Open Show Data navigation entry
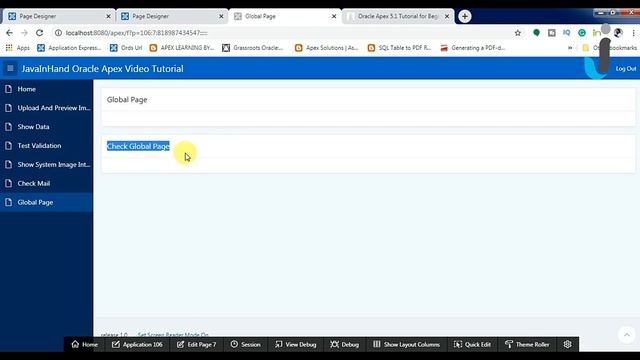This screenshot has height=360, width=640. [47, 127]
